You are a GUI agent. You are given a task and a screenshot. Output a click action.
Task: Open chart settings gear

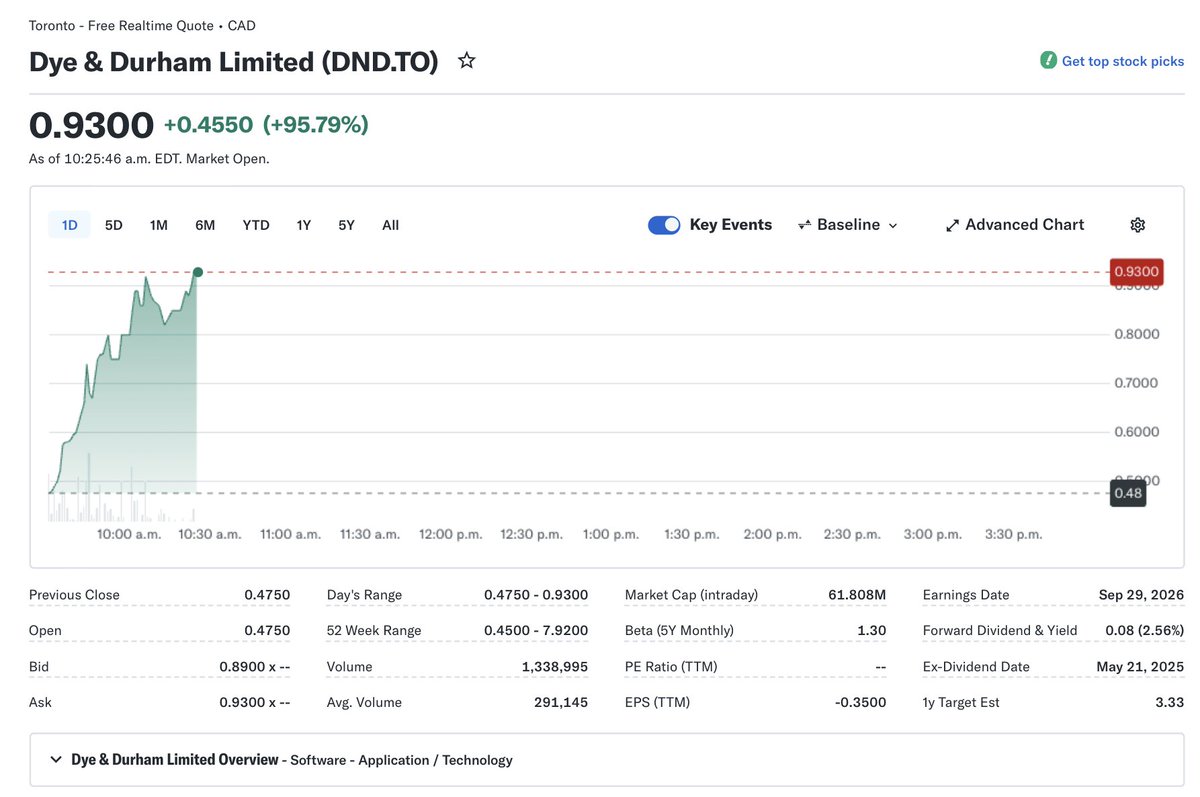click(x=1137, y=225)
